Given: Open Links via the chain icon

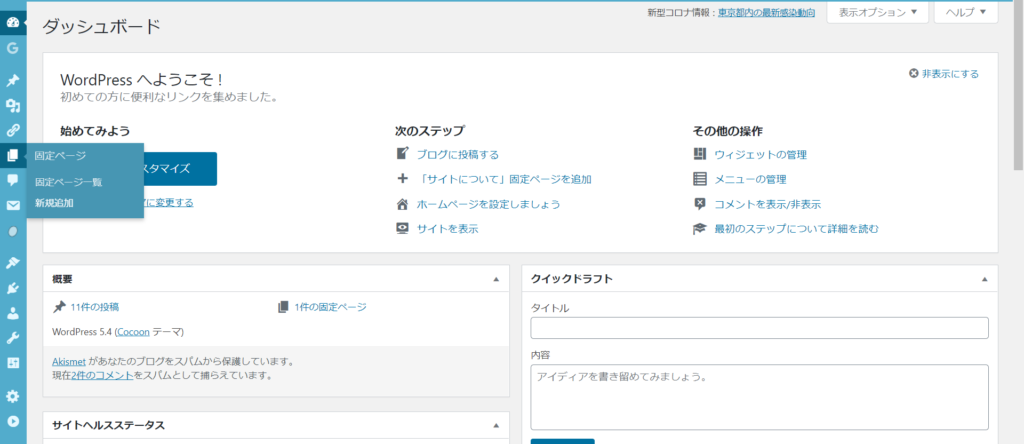Looking at the screenshot, I should point(12,131).
